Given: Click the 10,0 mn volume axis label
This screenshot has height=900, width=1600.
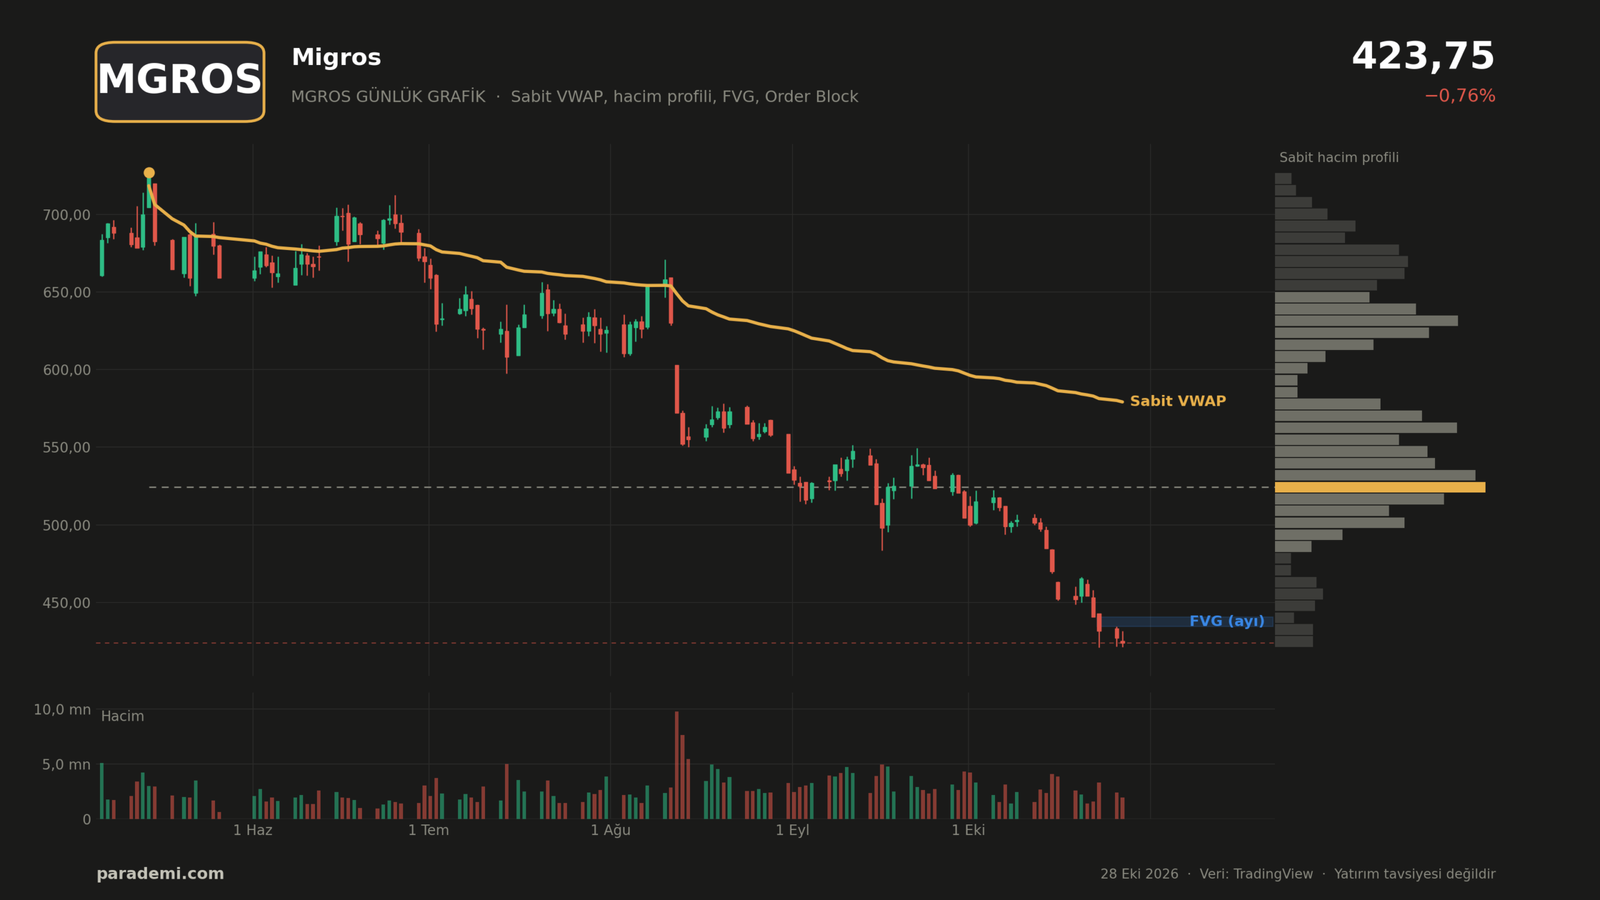Looking at the screenshot, I should [x=62, y=710].
